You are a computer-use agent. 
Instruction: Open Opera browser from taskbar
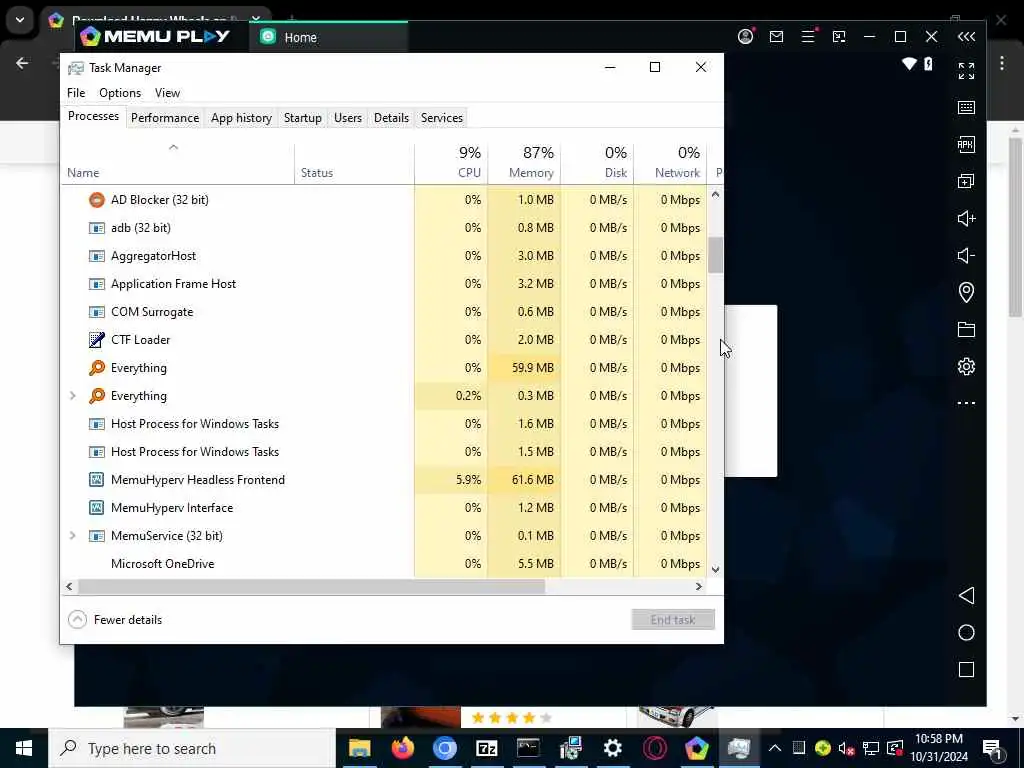654,748
